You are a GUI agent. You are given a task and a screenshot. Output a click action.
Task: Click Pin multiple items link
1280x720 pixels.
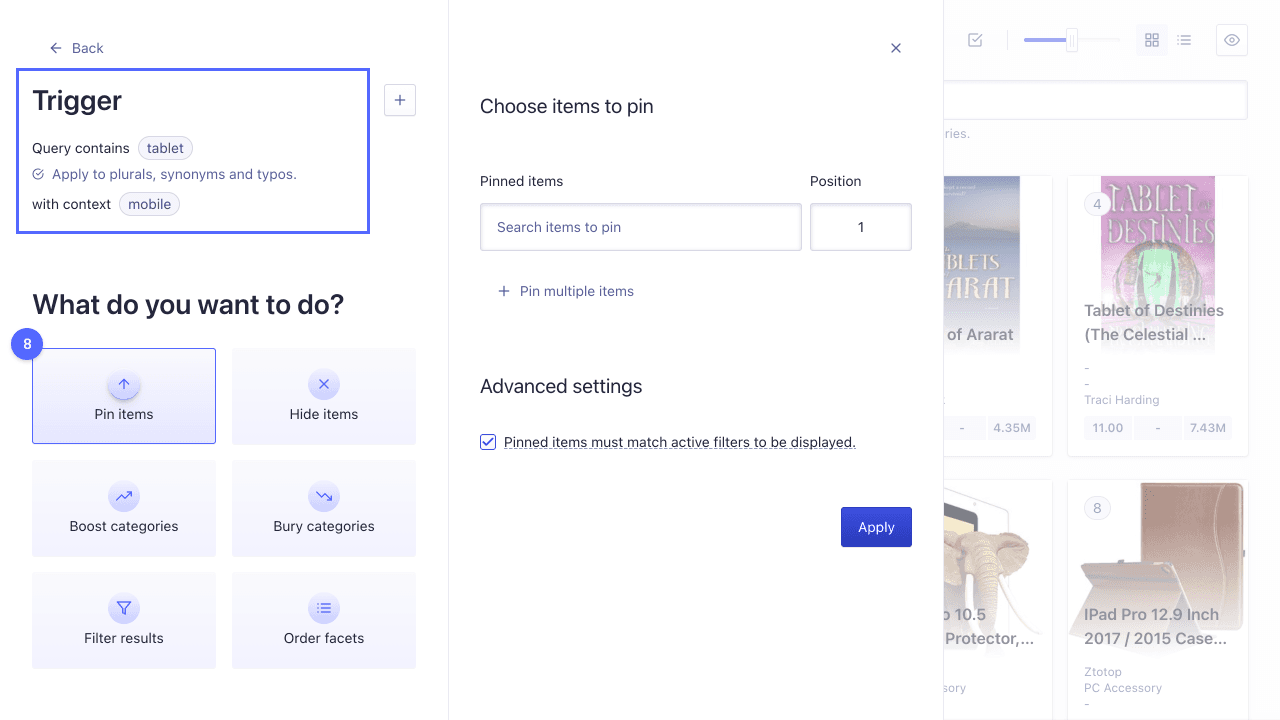(x=566, y=291)
